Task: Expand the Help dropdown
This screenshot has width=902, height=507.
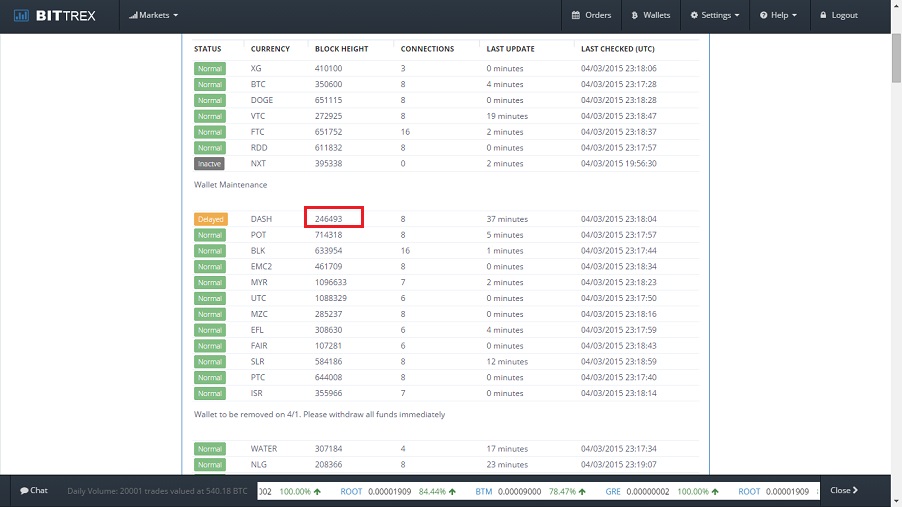Action: pyautogui.click(x=778, y=16)
